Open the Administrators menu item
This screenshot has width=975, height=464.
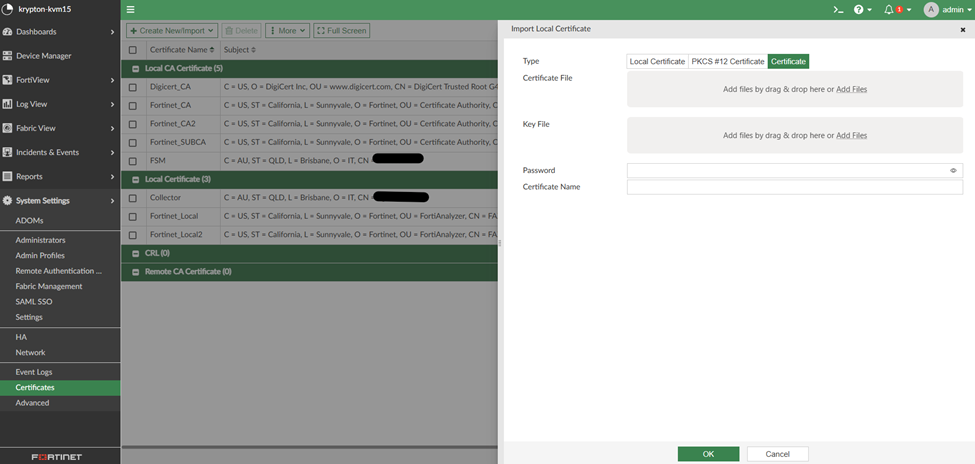click(40, 240)
